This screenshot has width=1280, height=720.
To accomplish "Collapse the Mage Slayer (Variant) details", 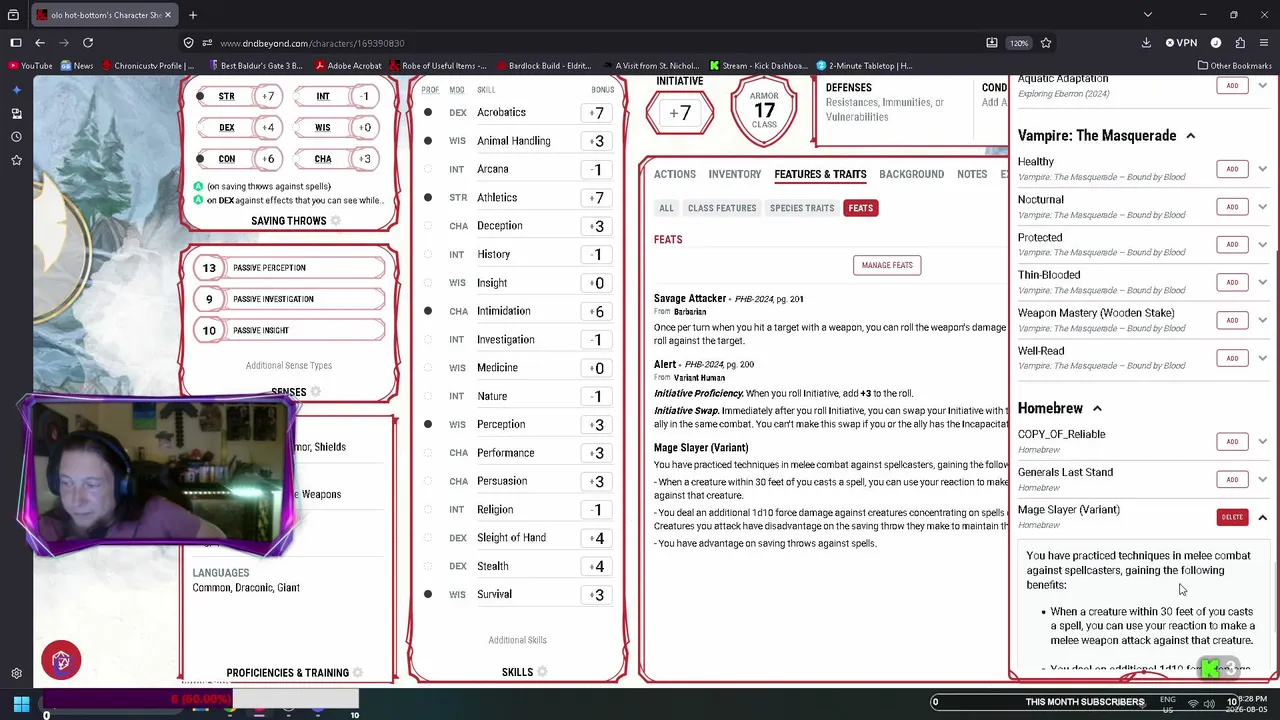I will tap(1263, 517).
